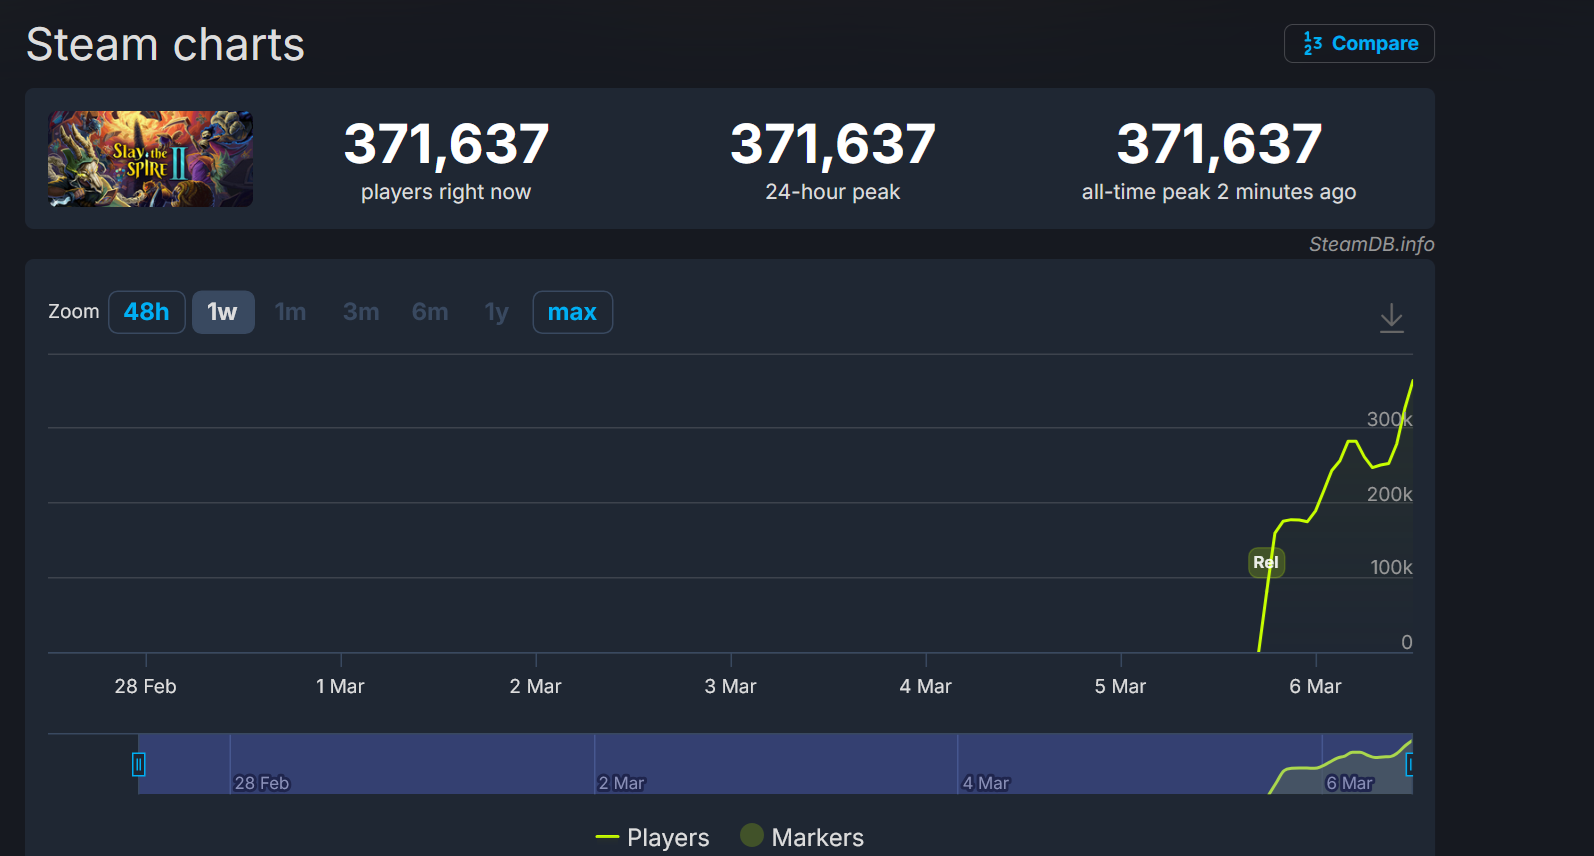
Task: Click the 100k y-axis label
Action: (1391, 567)
